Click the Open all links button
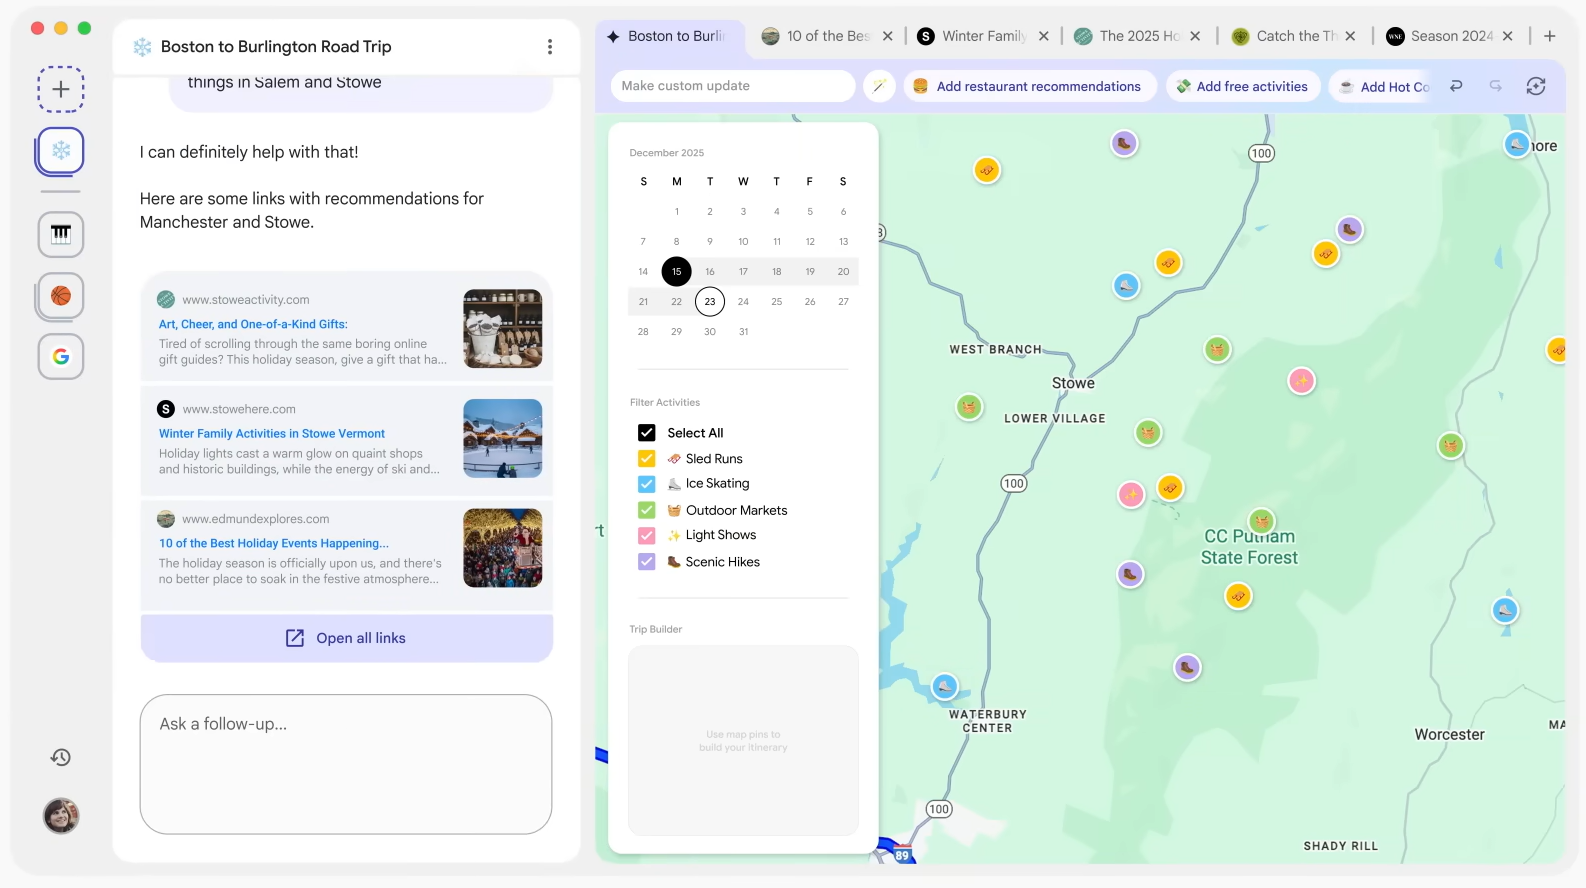The width and height of the screenshot is (1586, 888). 346,638
